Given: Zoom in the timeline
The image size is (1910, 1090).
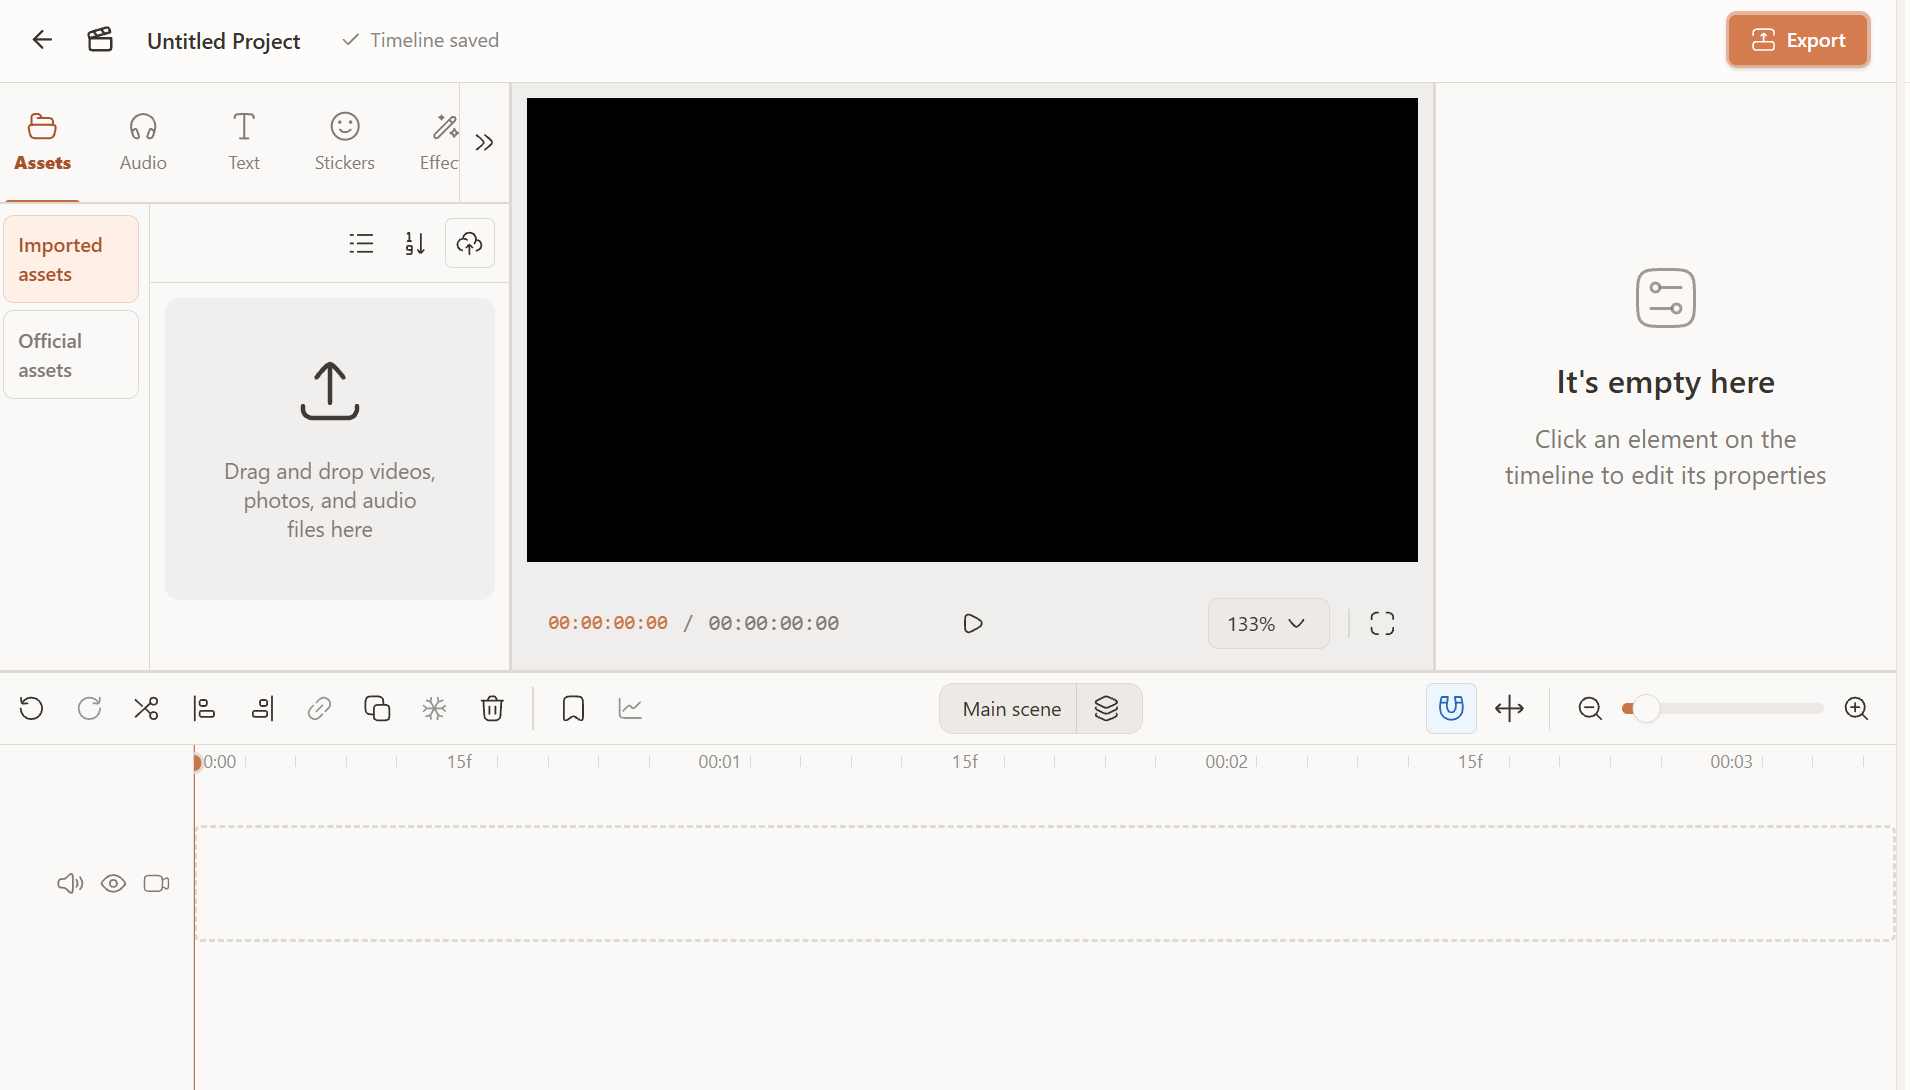Looking at the screenshot, I should [1856, 708].
